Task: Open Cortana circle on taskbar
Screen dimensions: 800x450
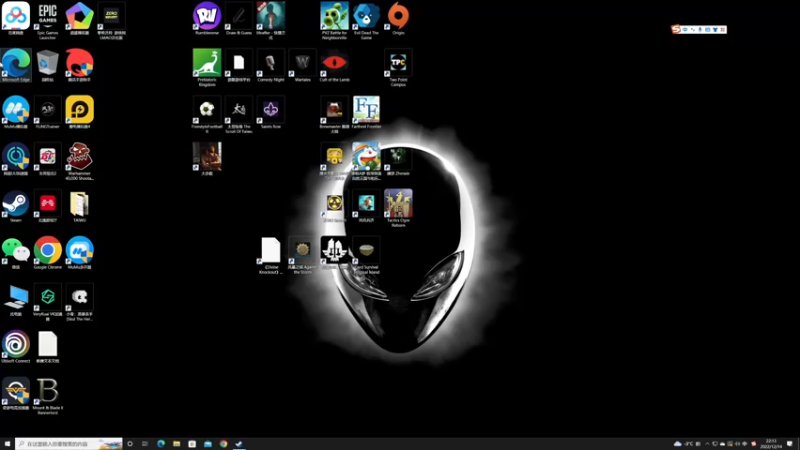Action: (130, 444)
